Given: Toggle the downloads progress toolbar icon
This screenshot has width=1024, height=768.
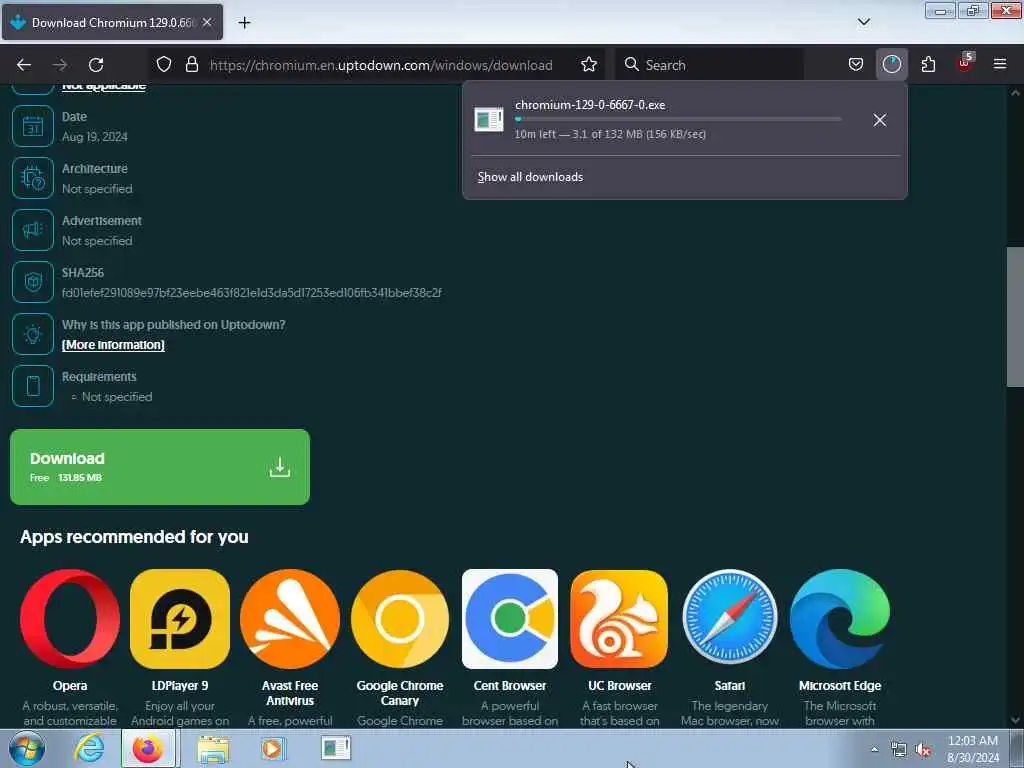Looking at the screenshot, I should (x=891, y=64).
